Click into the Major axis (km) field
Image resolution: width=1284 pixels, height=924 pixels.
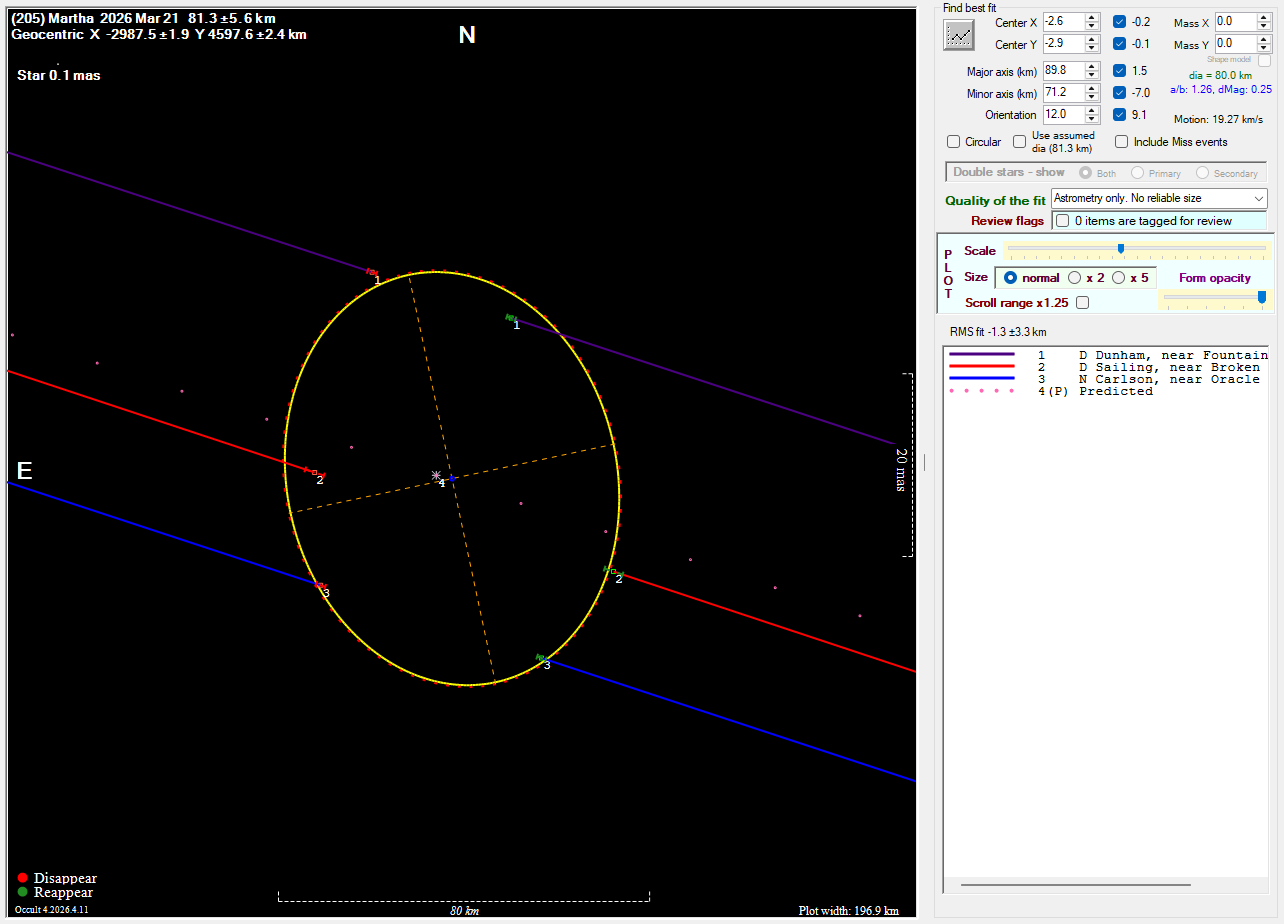pos(1061,71)
